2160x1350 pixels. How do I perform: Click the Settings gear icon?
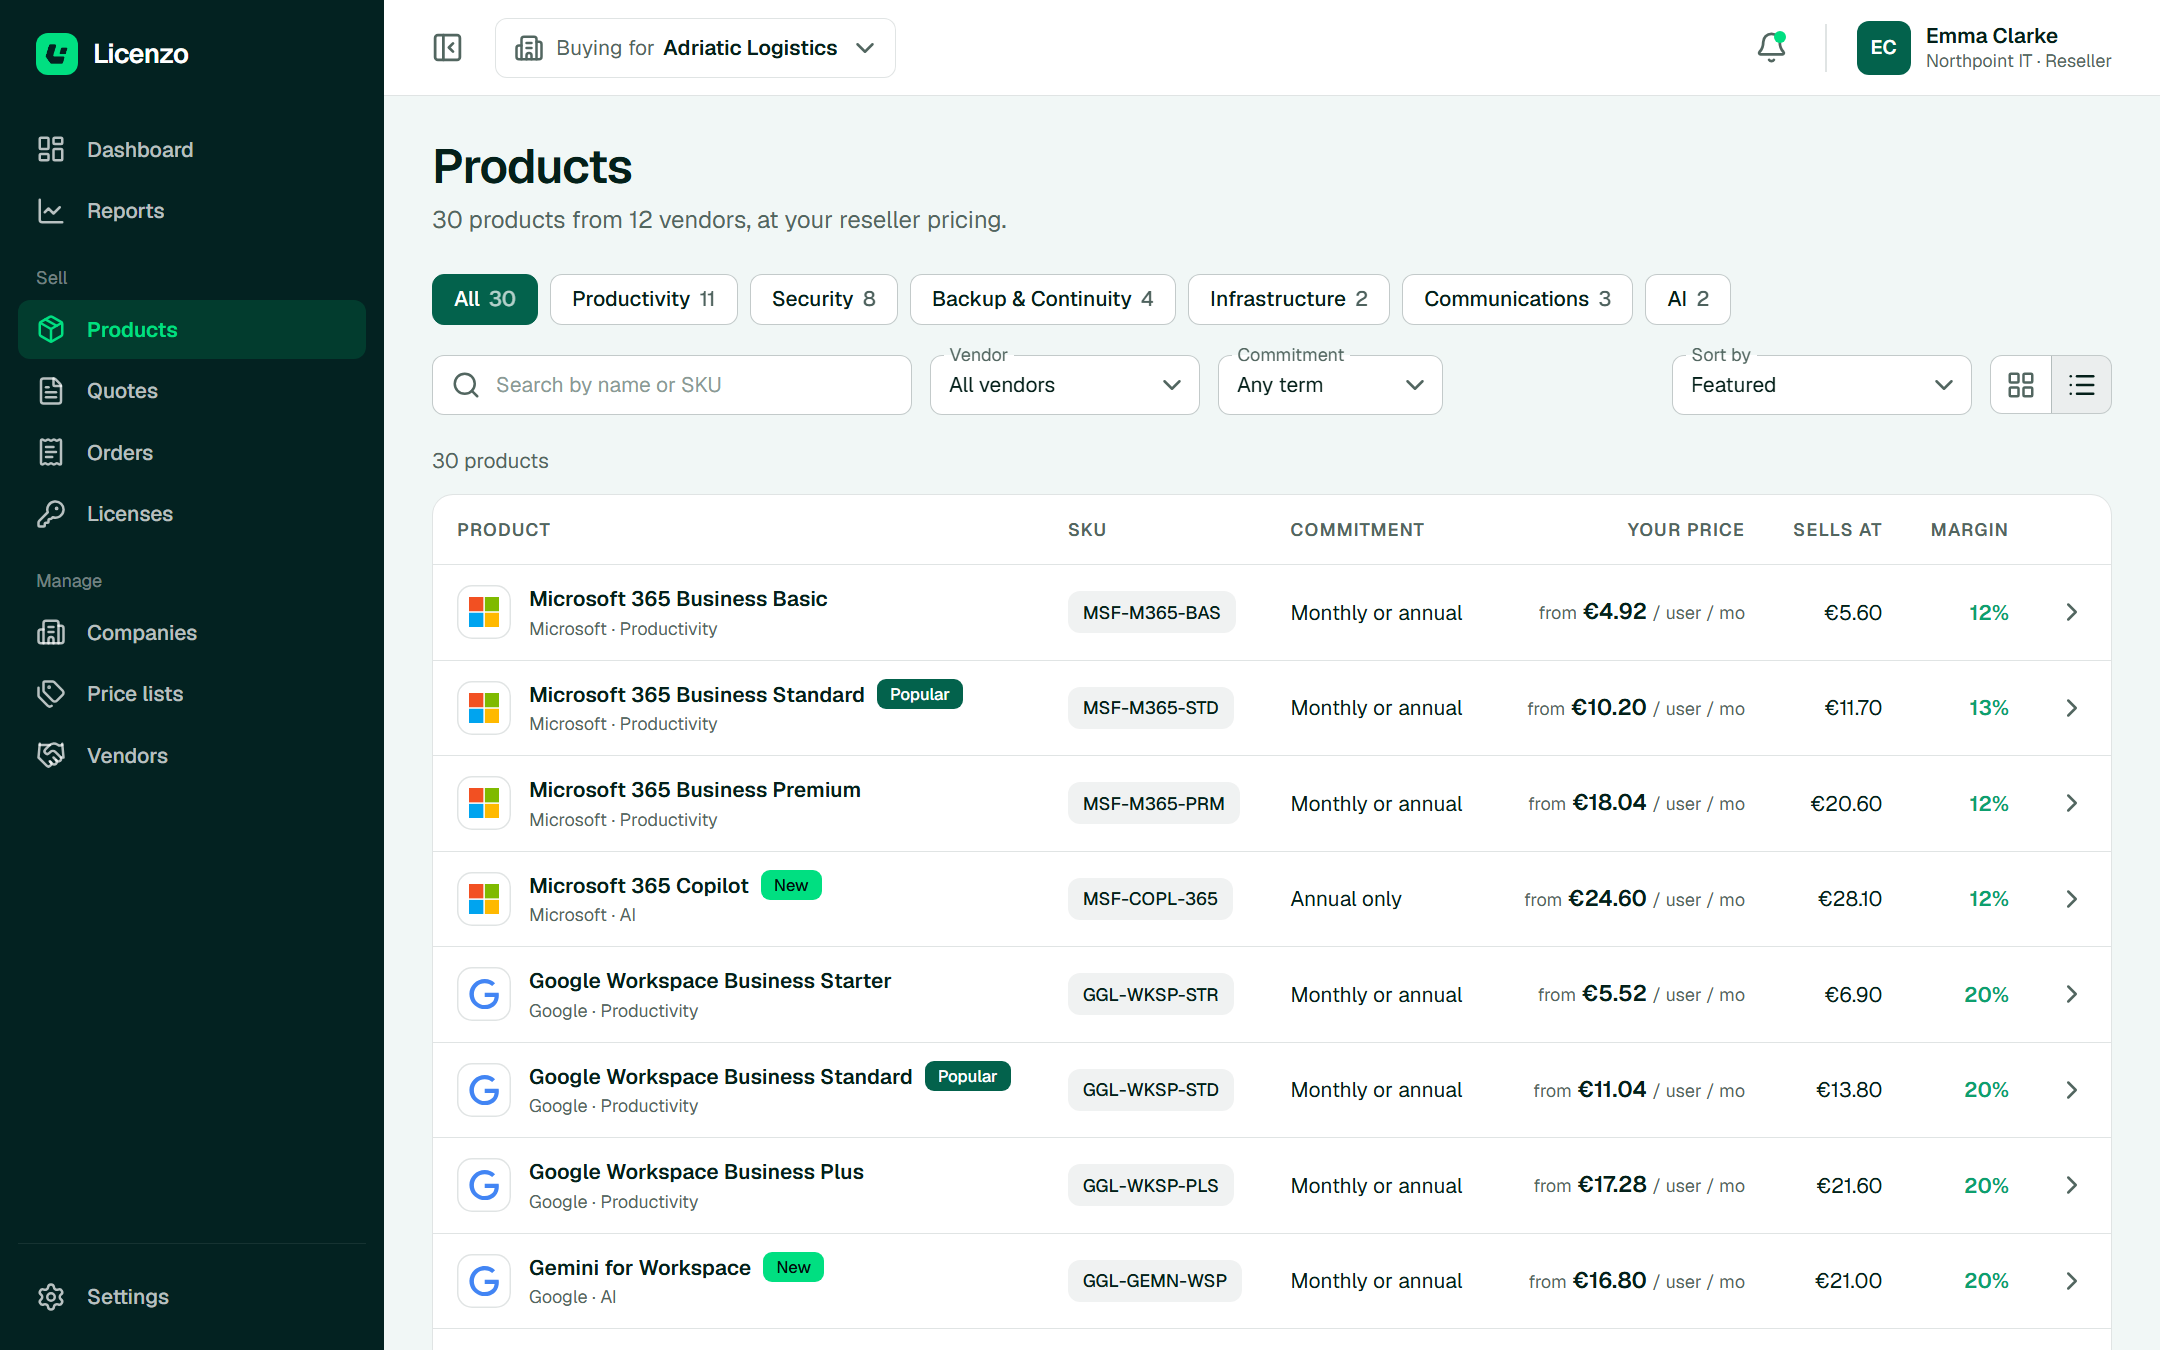[51, 1297]
